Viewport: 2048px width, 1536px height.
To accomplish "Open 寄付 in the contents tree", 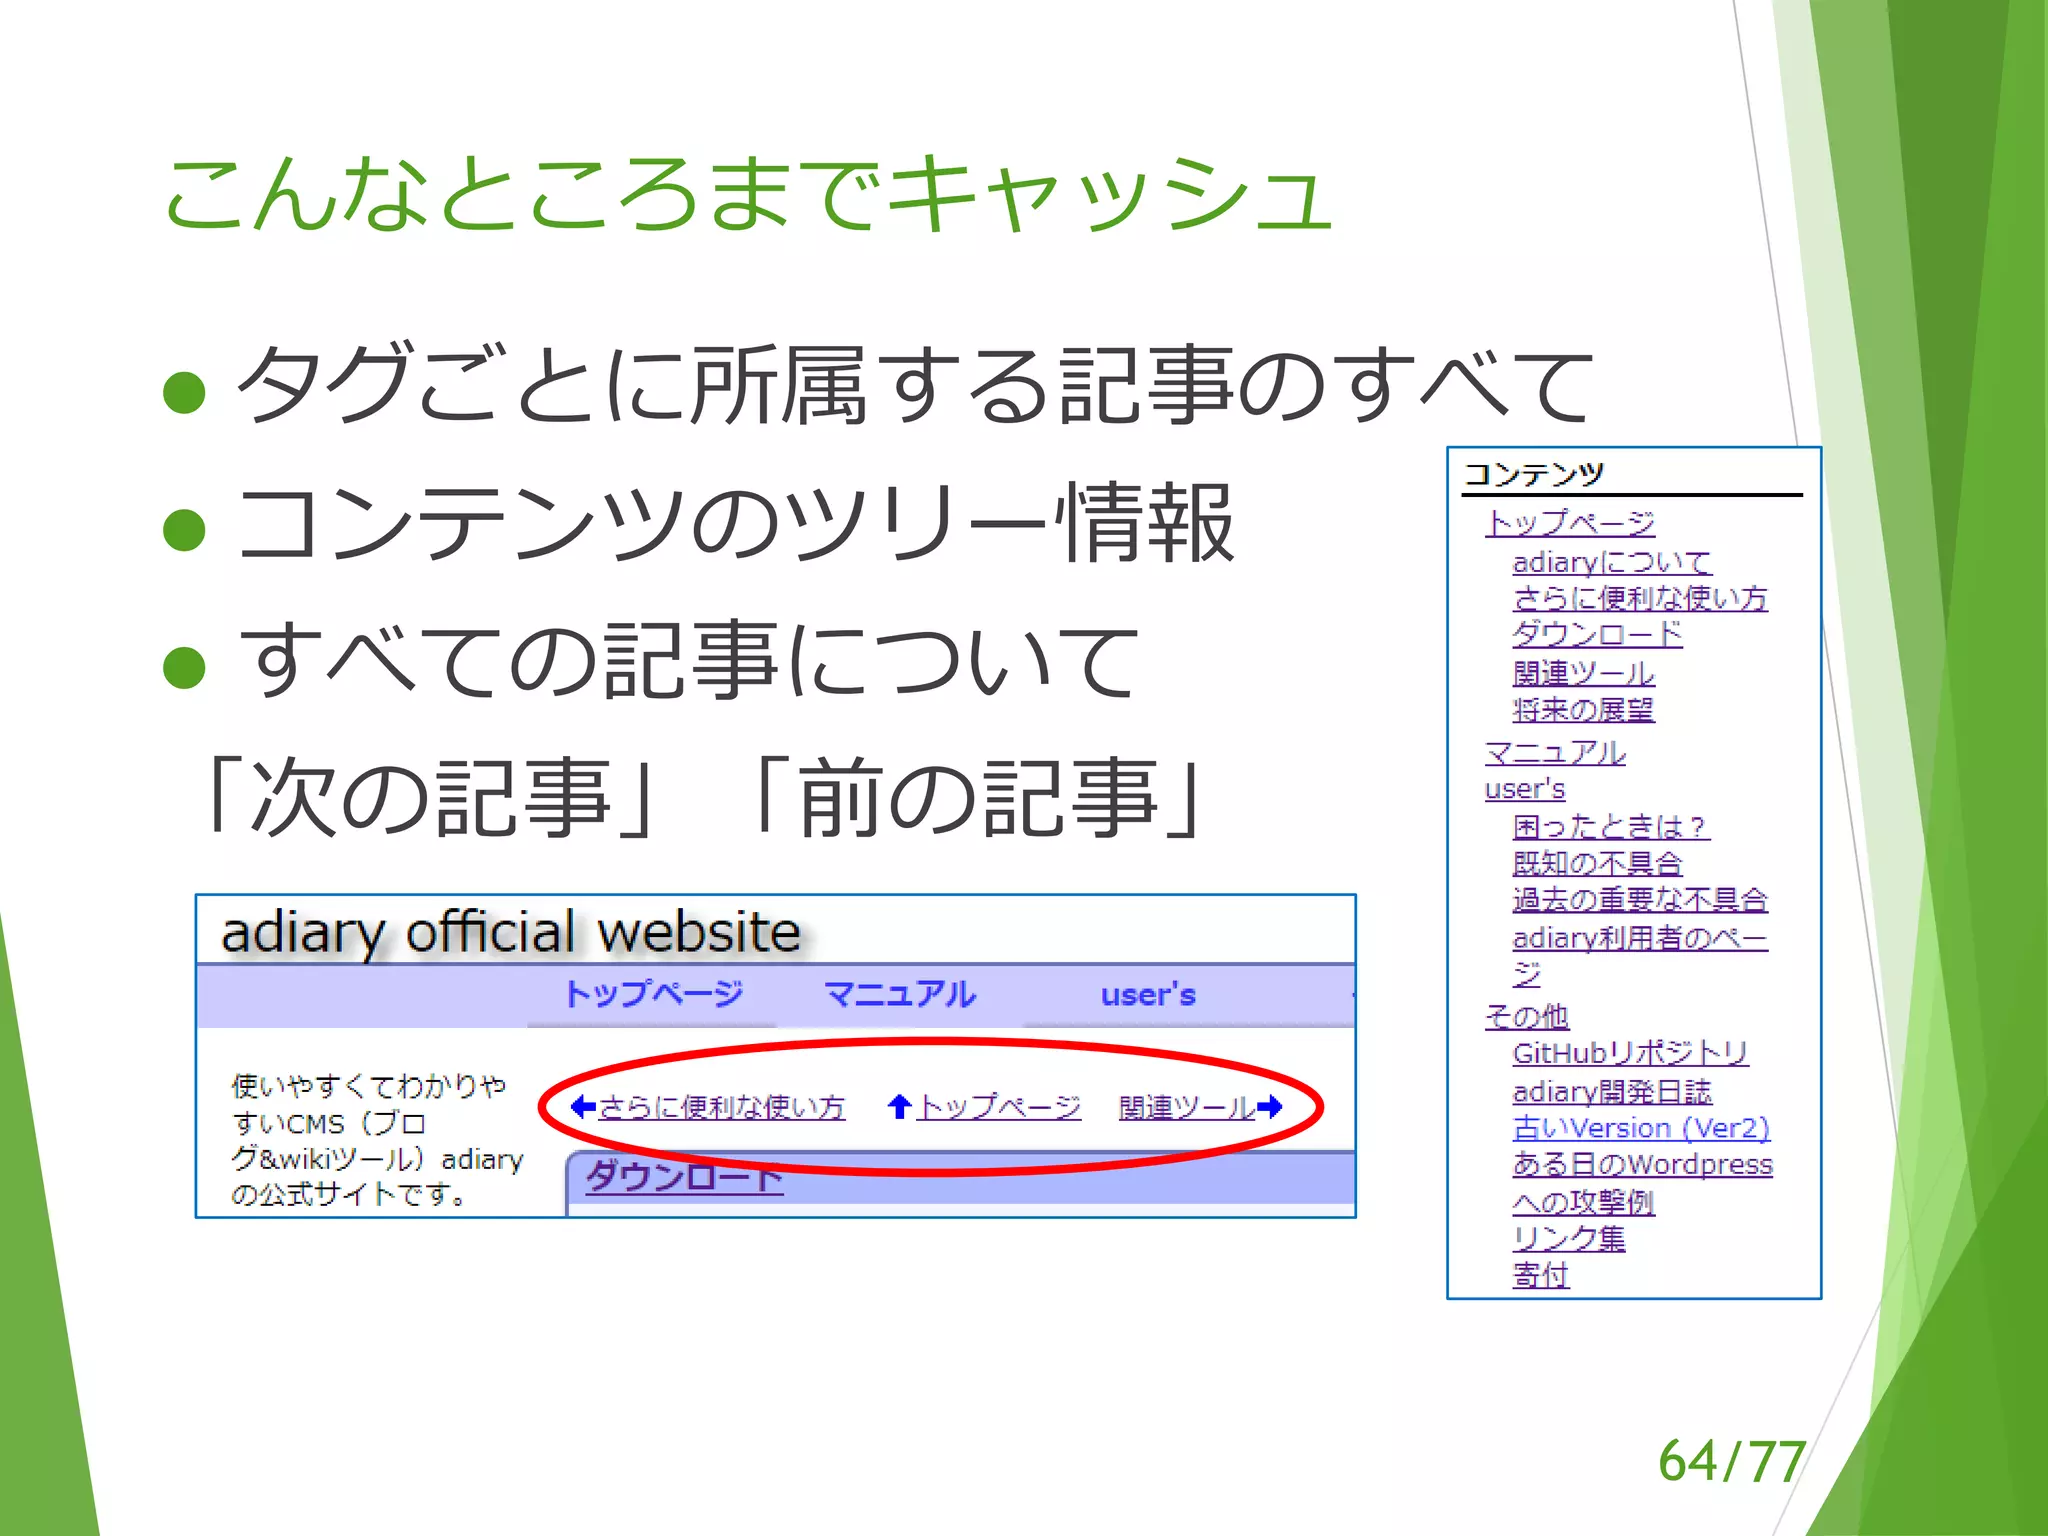I will [1541, 1275].
